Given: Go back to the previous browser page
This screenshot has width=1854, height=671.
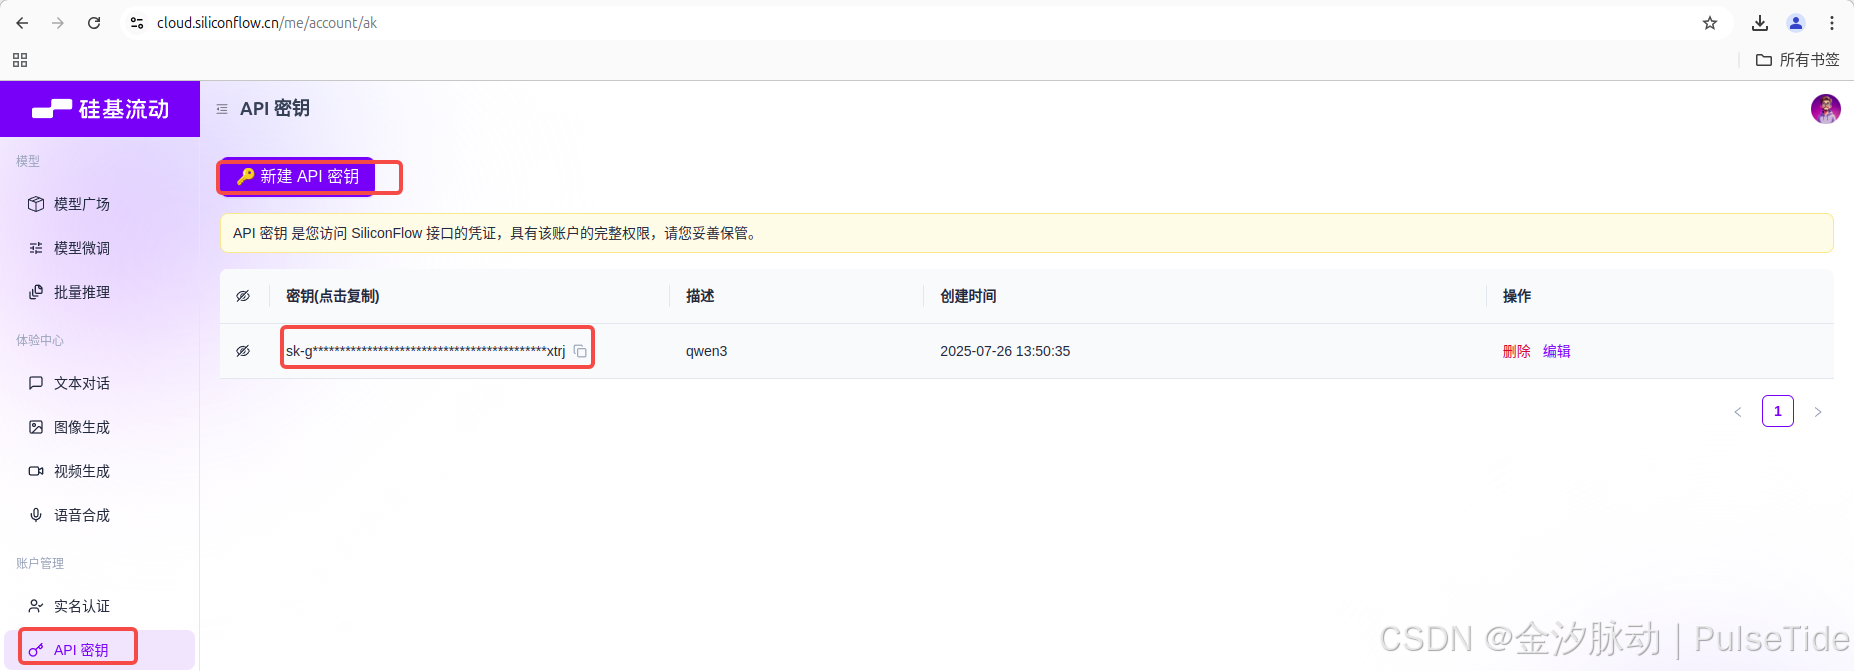Looking at the screenshot, I should point(22,23).
